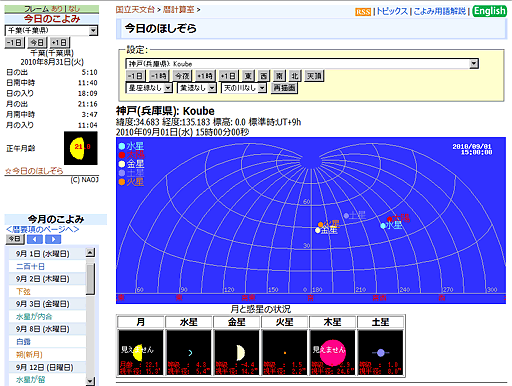Click the 月 status image
The width and height of the screenshot is (512, 386).
(141, 352)
